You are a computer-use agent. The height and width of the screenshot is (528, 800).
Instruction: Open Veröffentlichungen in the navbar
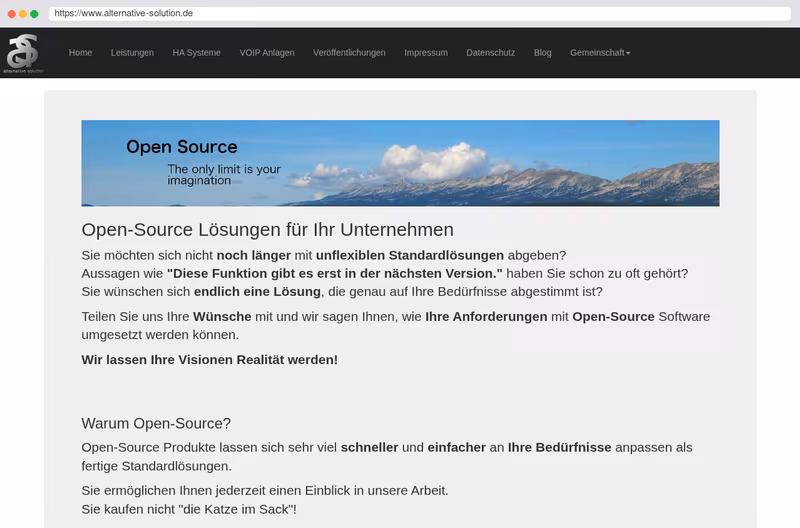[x=349, y=53]
